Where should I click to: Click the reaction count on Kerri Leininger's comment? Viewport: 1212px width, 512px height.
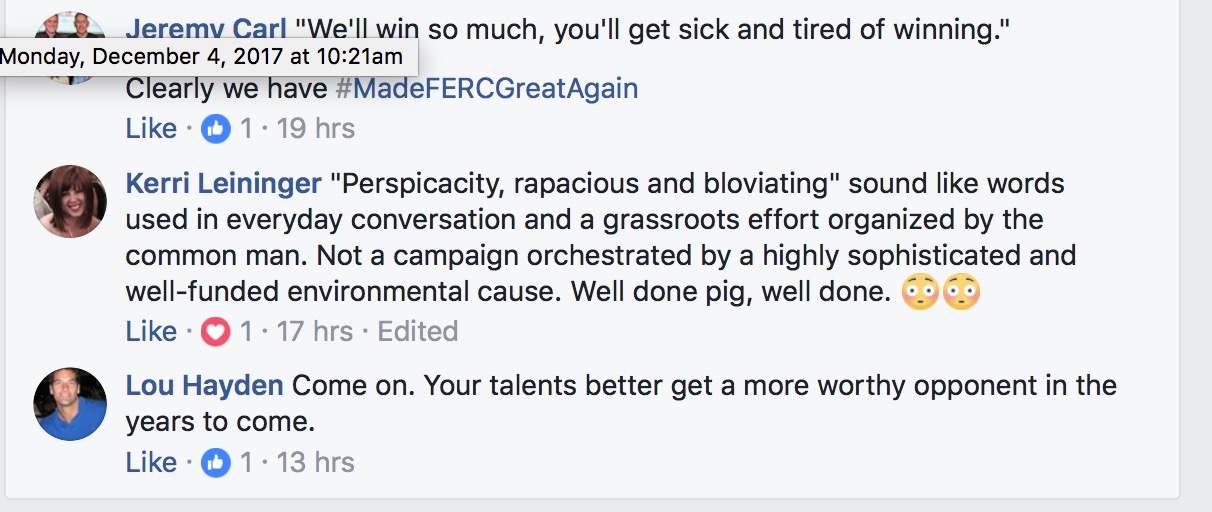click(x=246, y=331)
